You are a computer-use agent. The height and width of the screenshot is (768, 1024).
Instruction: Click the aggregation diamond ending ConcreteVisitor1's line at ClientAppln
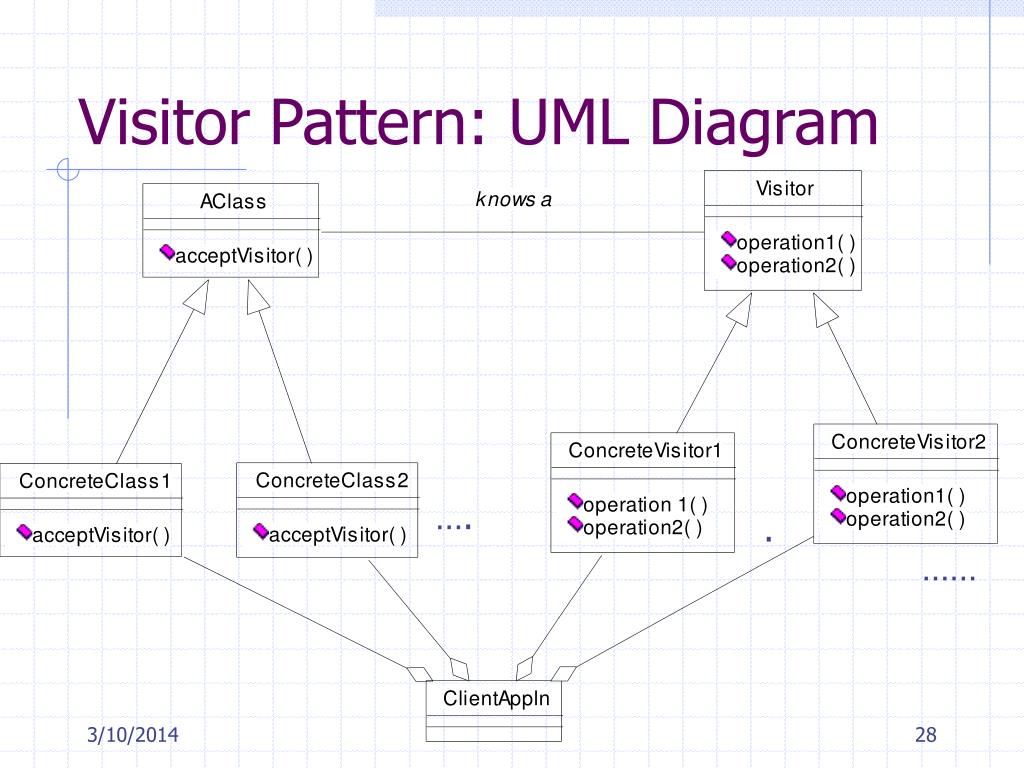[x=524, y=669]
